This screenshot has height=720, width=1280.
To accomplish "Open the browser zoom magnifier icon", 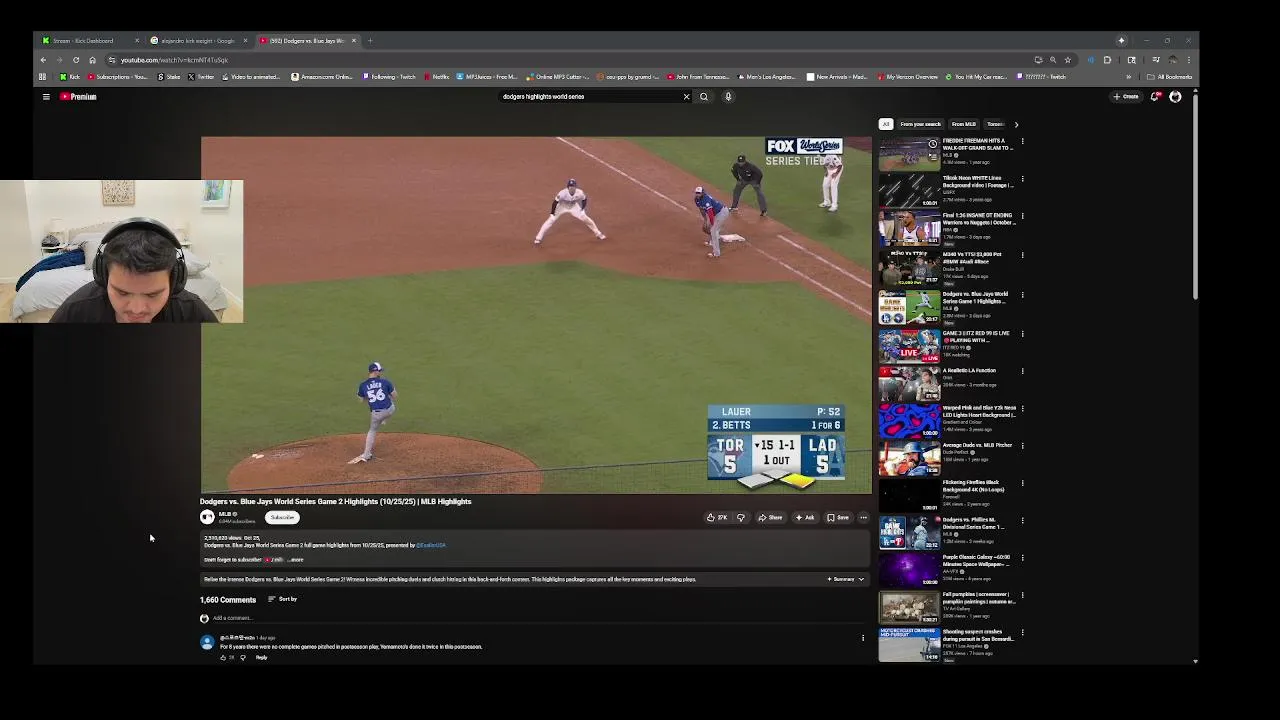I will tap(1052, 60).
